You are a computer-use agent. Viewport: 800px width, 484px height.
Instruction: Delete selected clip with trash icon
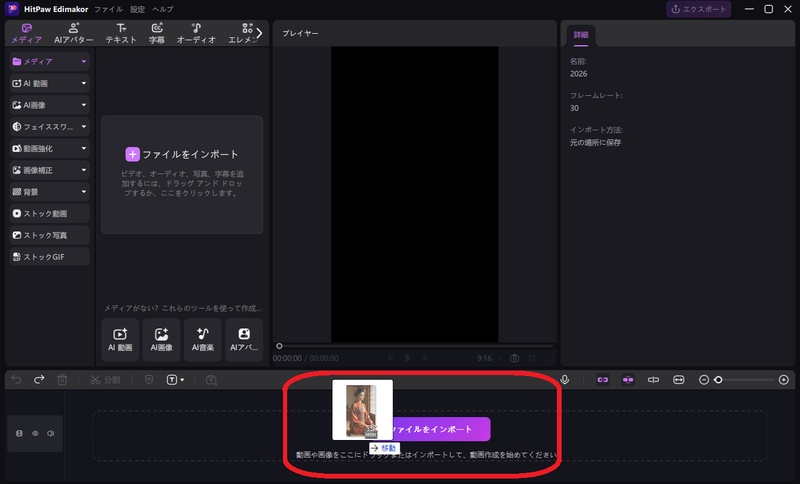[x=62, y=379]
